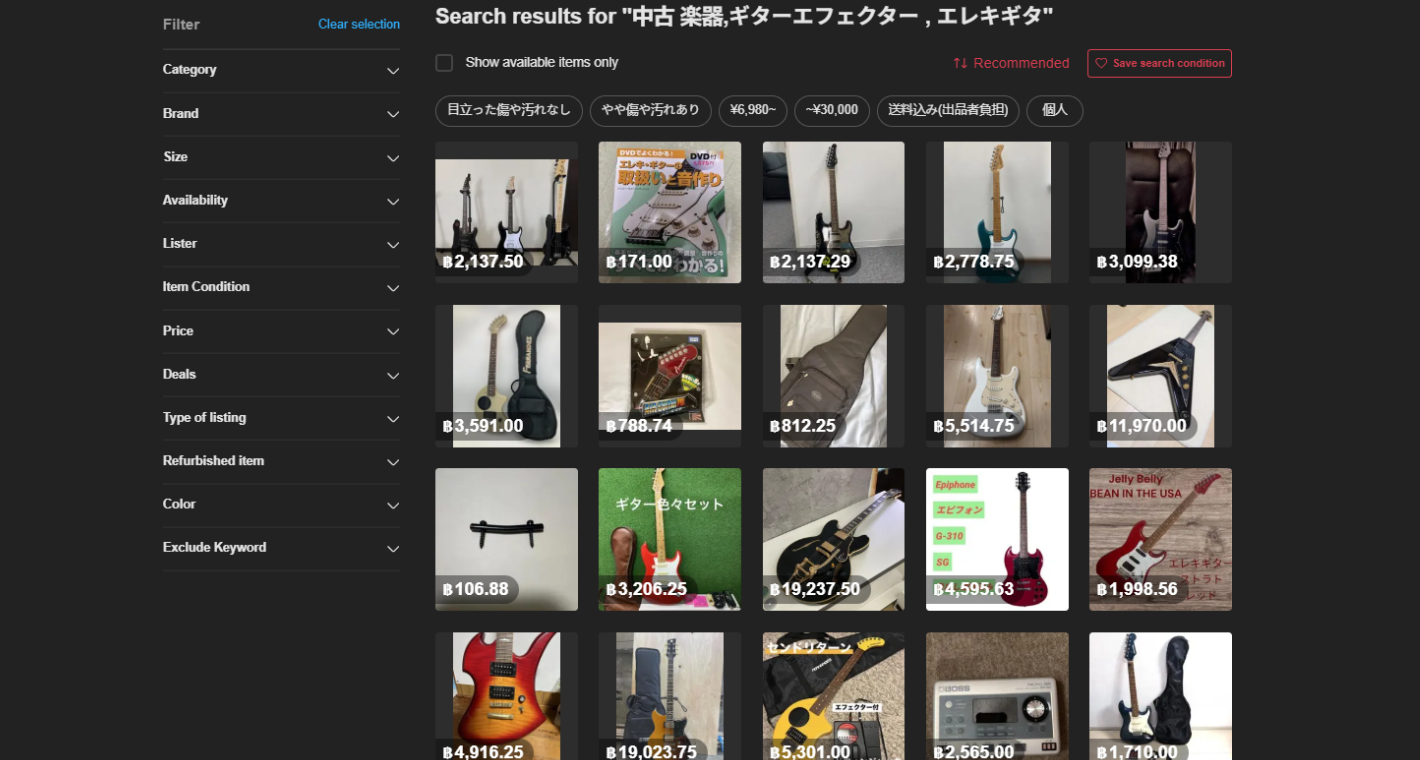Open the ฿171.00 guitar DVD listing

[x=669, y=212]
